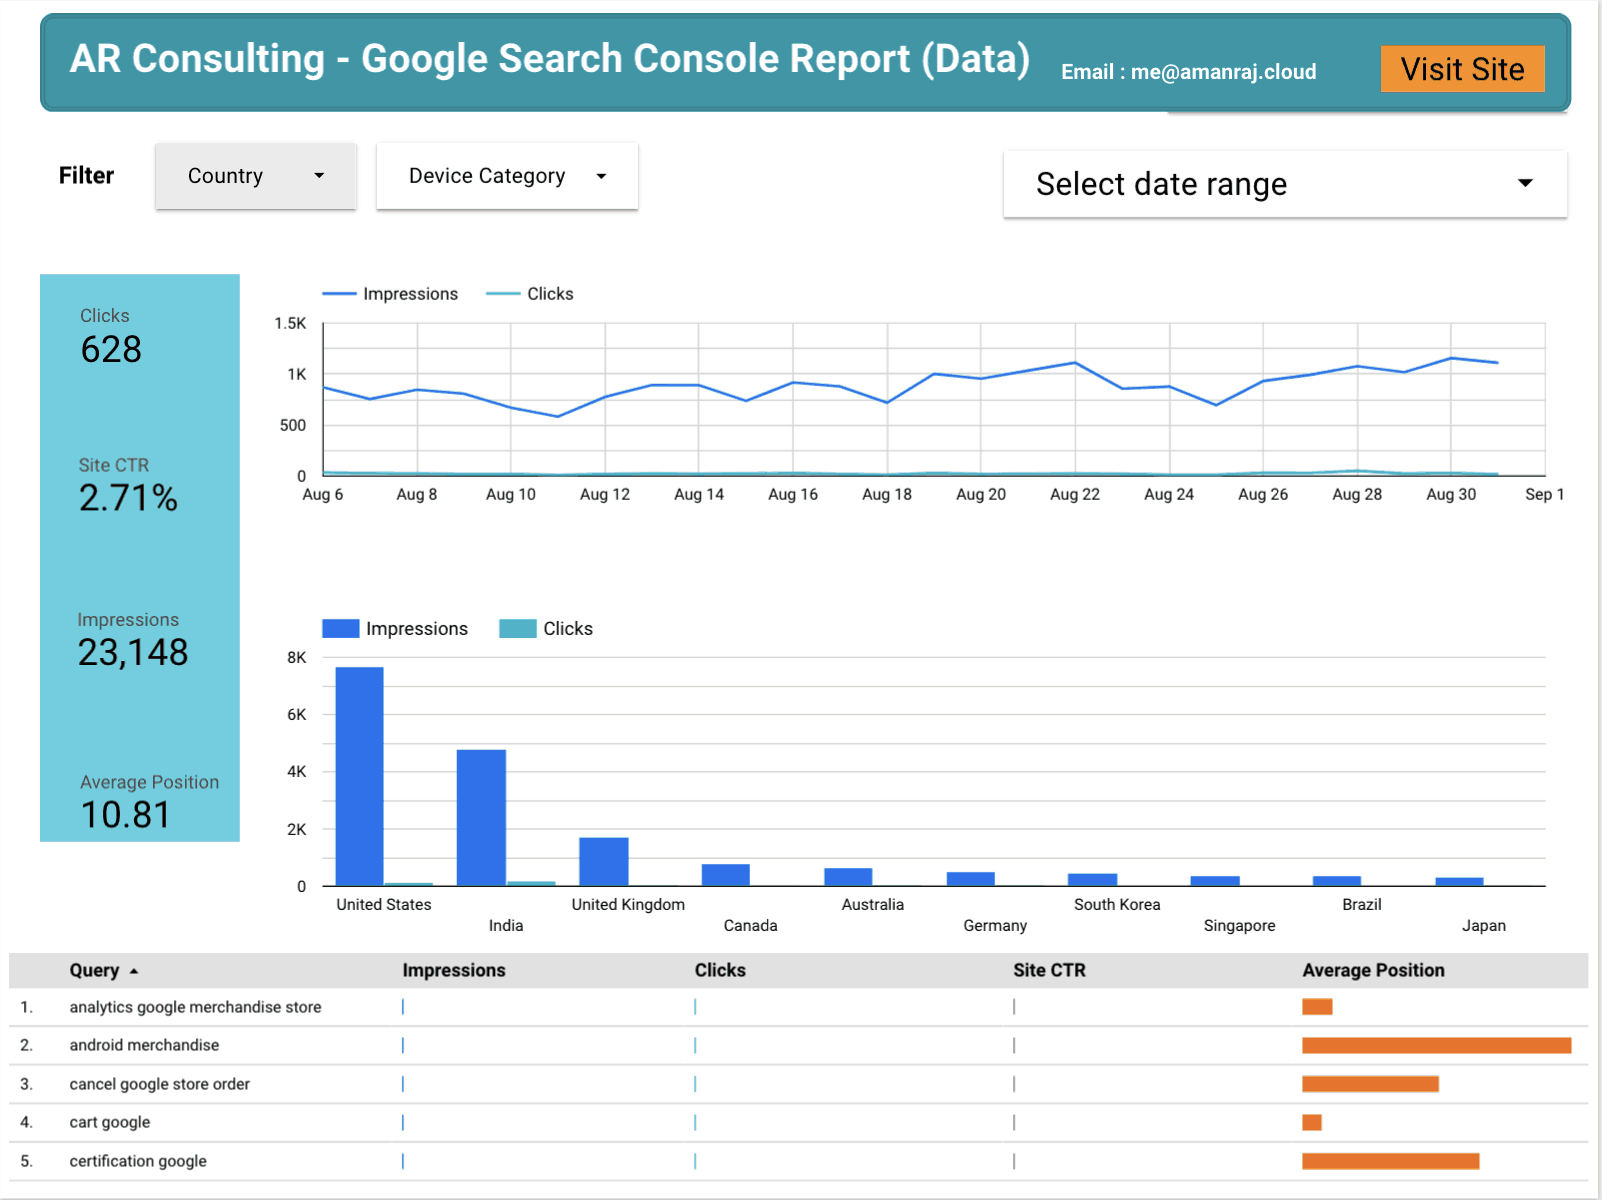Sort table by the Clicks column header
The height and width of the screenshot is (1200, 1602).
point(720,970)
